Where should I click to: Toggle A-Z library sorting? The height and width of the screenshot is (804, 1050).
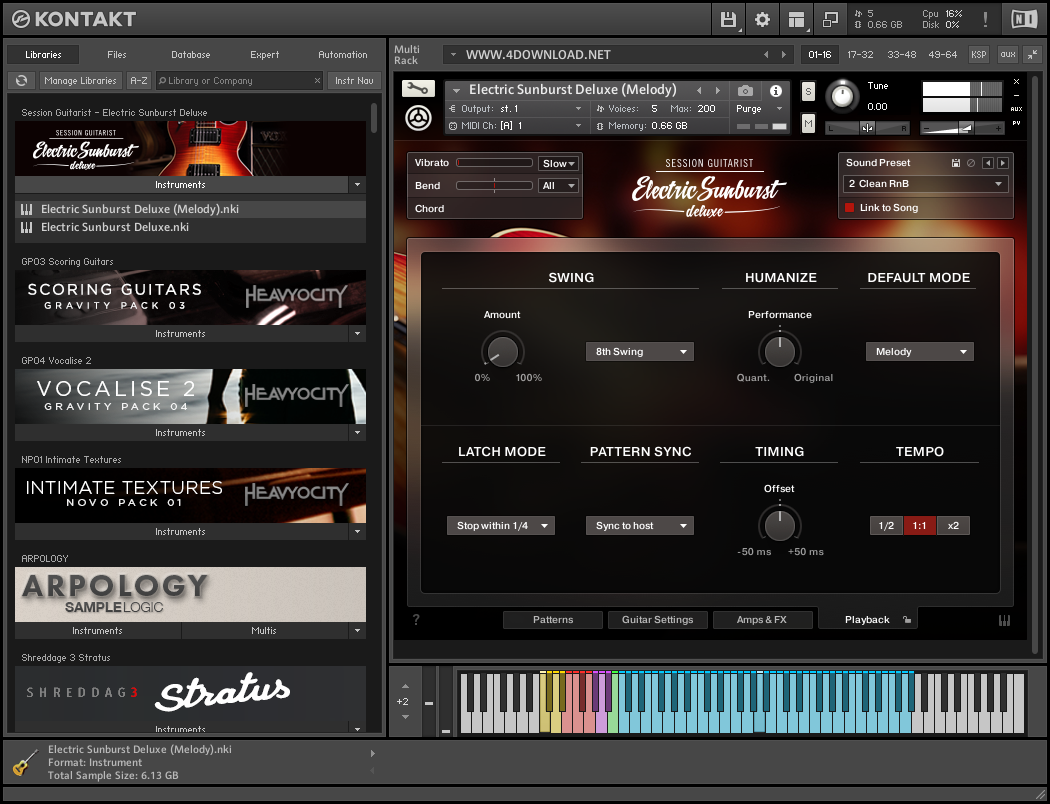139,80
